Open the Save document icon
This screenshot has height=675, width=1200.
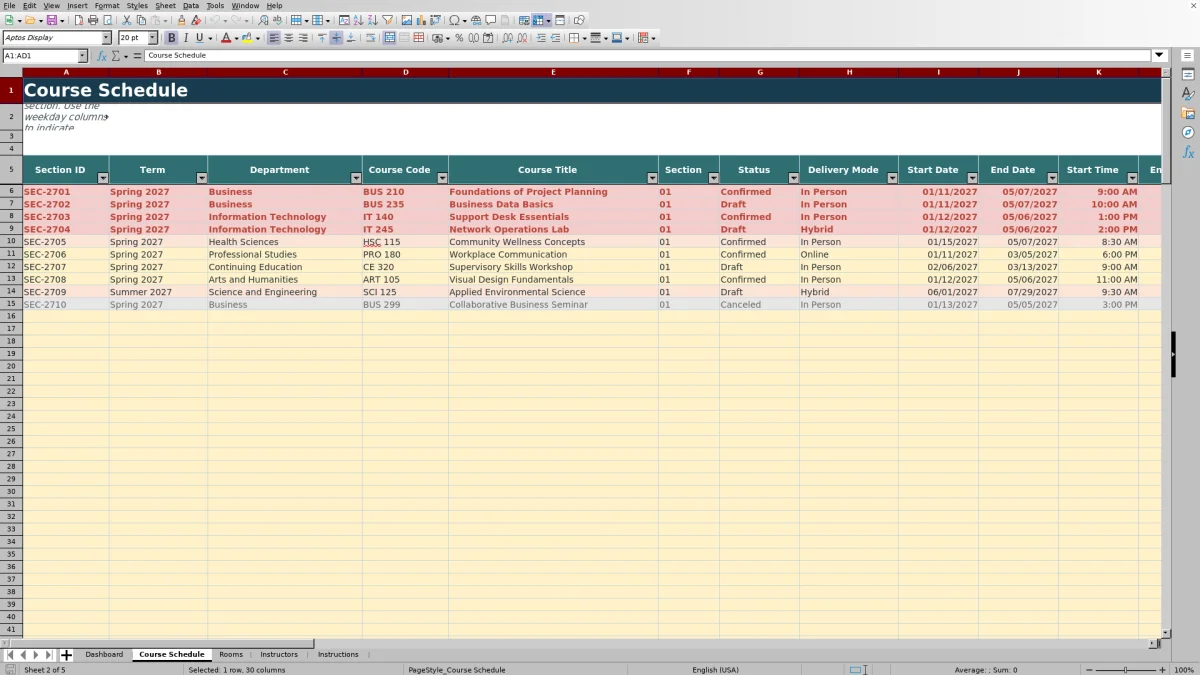coord(50,20)
